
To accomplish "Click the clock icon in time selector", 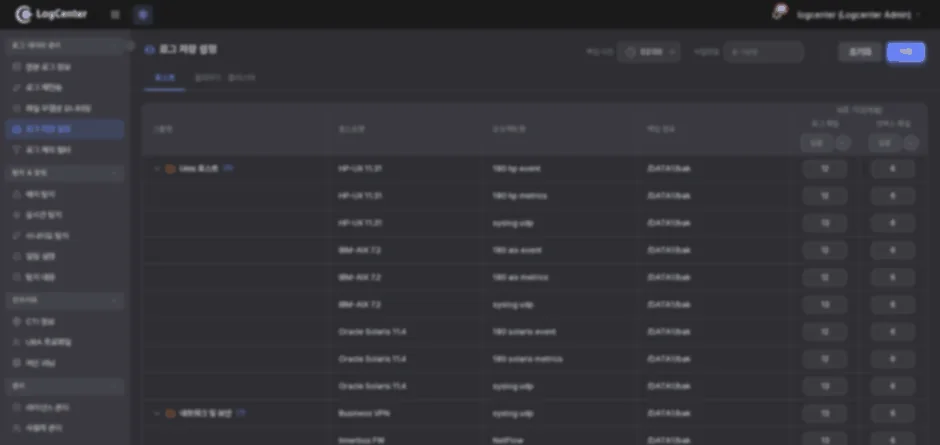I will [629, 52].
